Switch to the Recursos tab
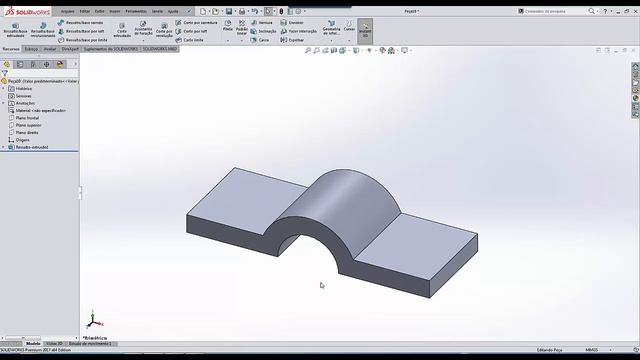This screenshot has width=640, height=360. [x=11, y=49]
